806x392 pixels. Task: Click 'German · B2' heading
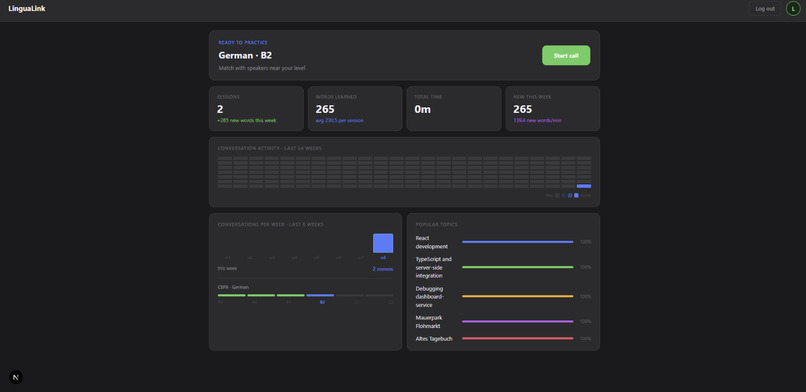[x=245, y=55]
